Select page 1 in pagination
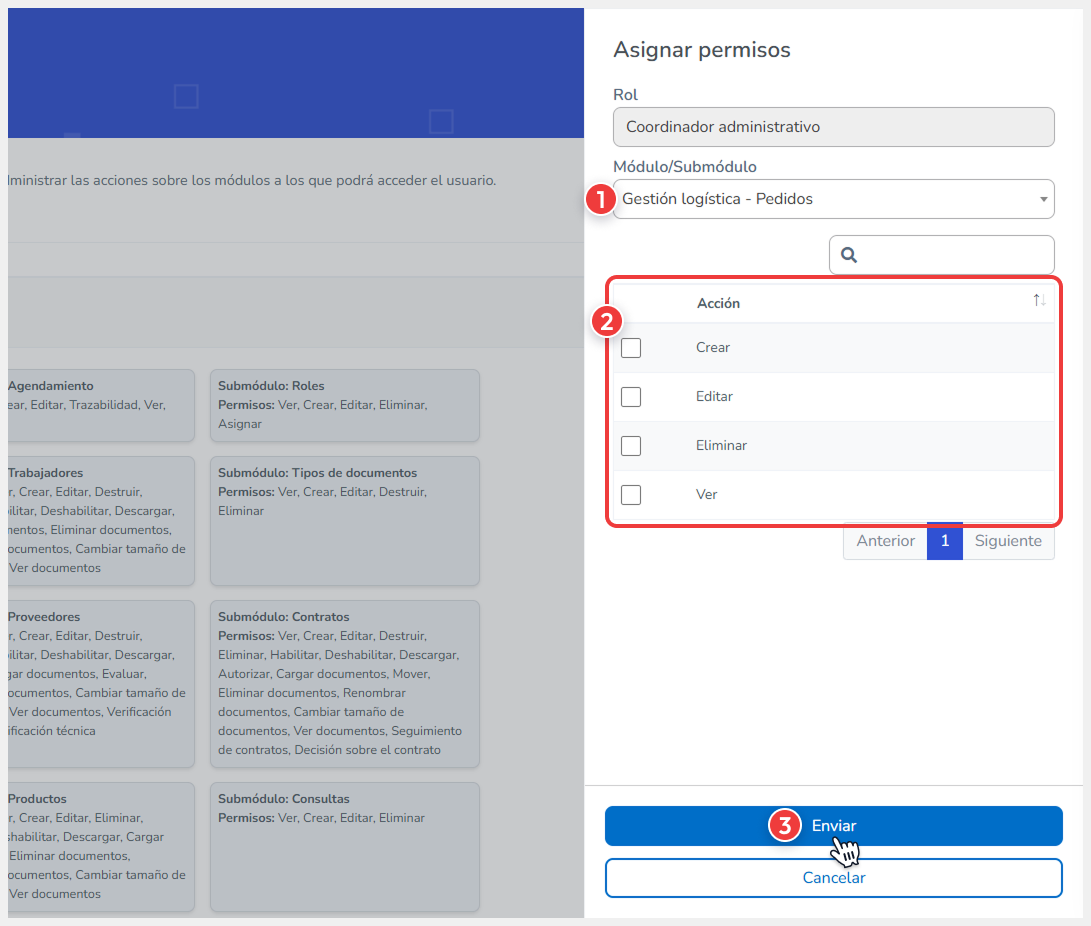This screenshot has height=926, width=1091. pos(945,541)
